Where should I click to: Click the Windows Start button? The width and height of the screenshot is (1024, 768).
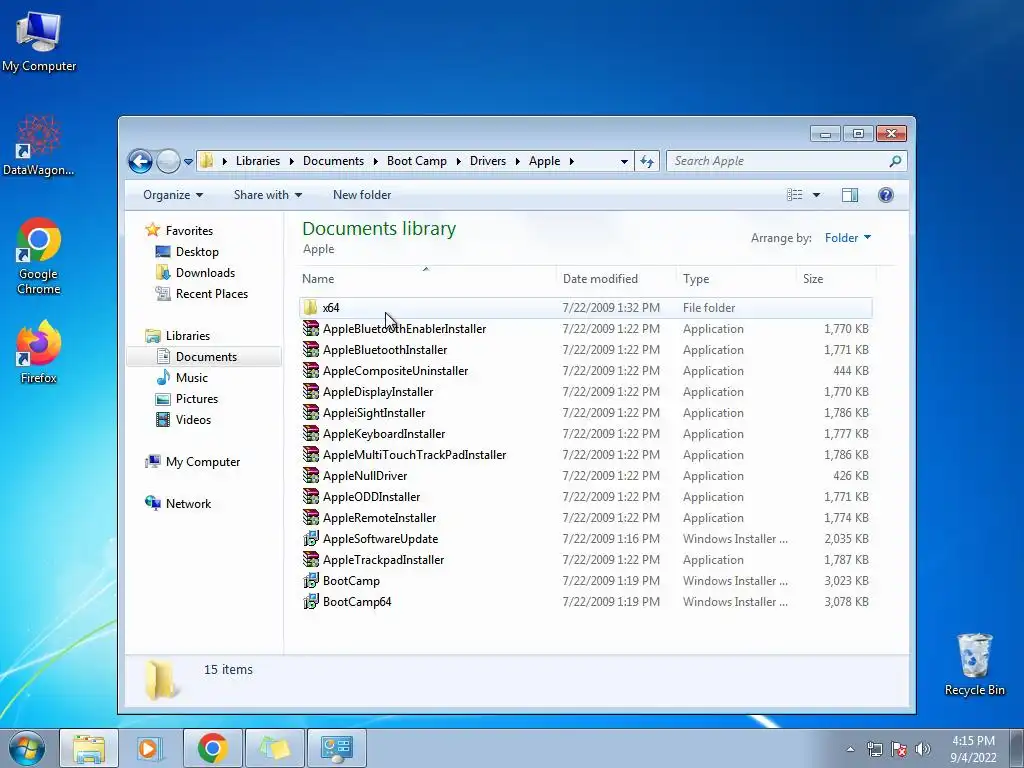pos(26,748)
